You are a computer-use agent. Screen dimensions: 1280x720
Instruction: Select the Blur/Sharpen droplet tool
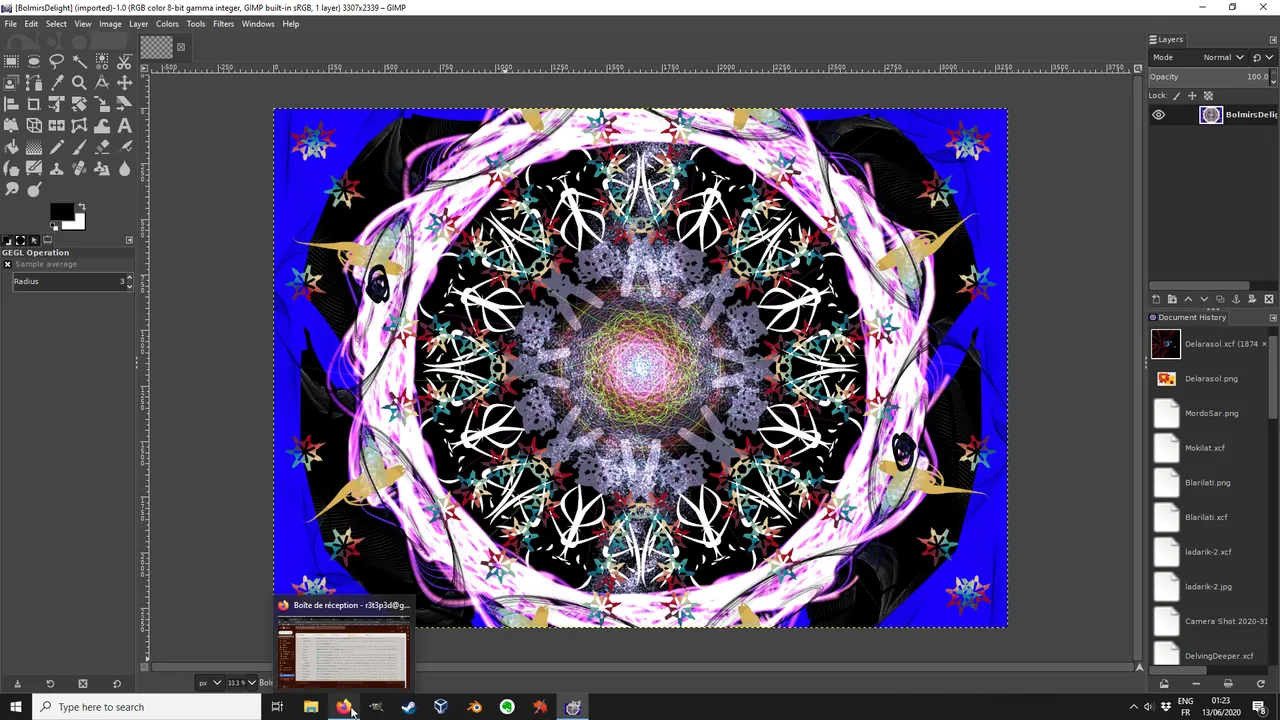point(124,170)
